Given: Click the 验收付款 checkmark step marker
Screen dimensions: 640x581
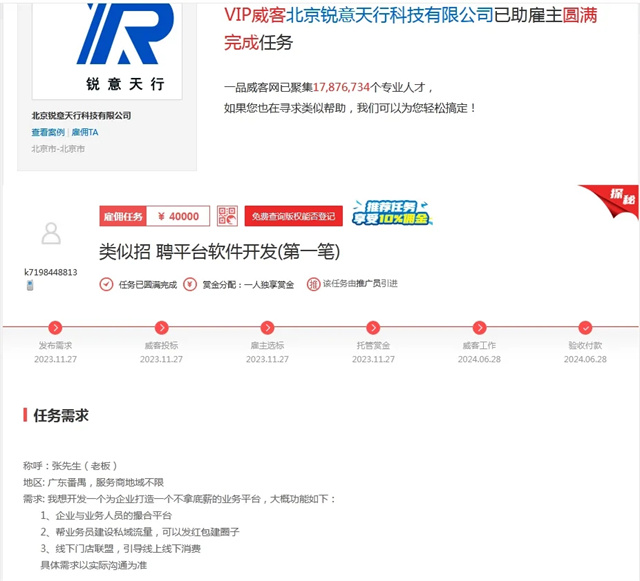Looking at the screenshot, I should [585, 327].
